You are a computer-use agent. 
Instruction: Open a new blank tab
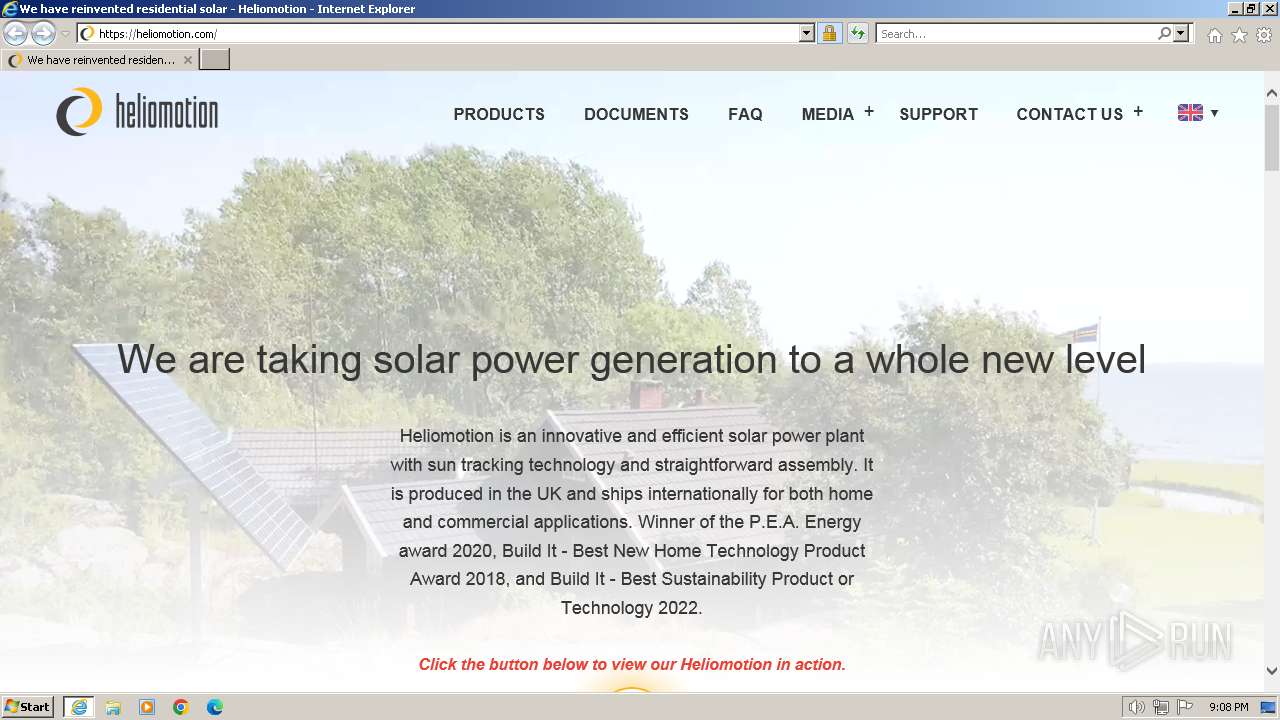[215, 60]
